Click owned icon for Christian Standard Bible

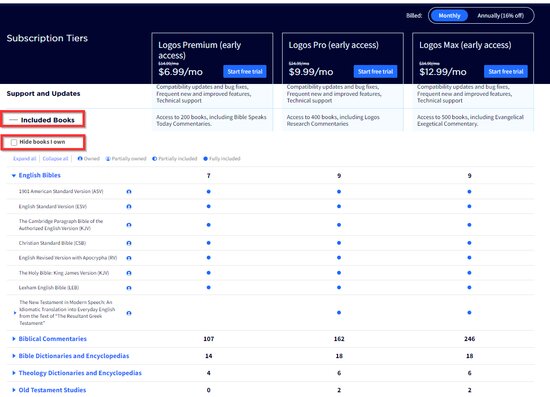pyautogui.click(x=129, y=243)
